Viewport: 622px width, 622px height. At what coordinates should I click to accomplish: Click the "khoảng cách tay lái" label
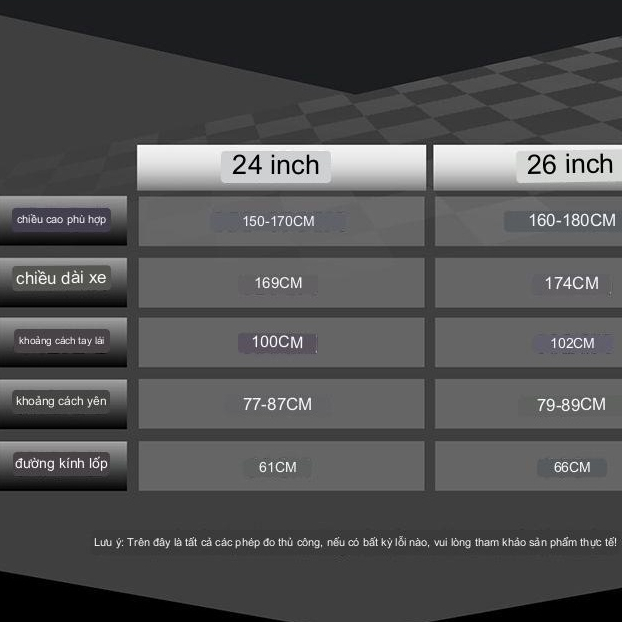pyautogui.click(x=62, y=341)
